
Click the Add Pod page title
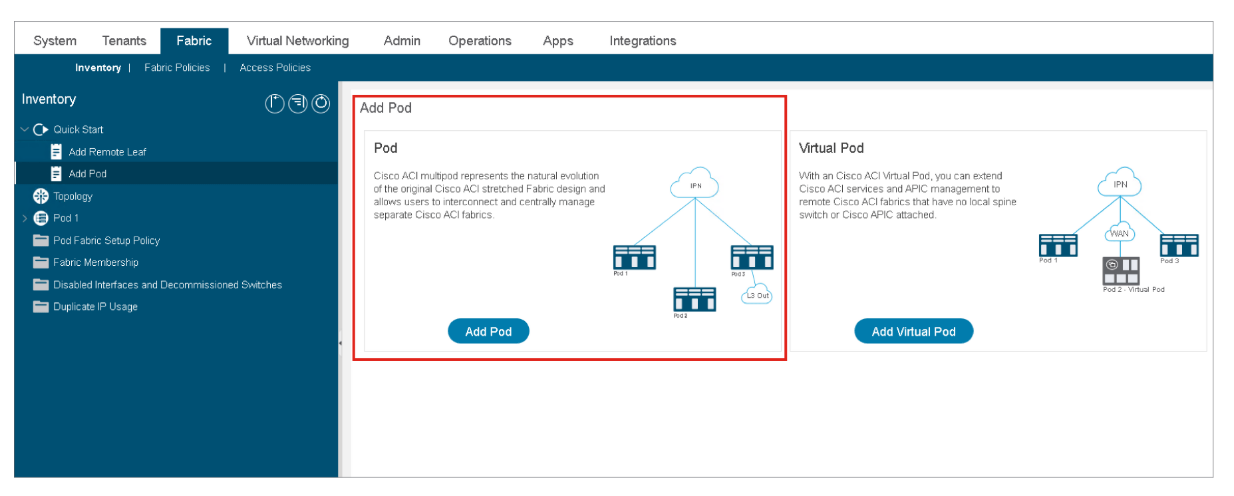[x=386, y=108]
